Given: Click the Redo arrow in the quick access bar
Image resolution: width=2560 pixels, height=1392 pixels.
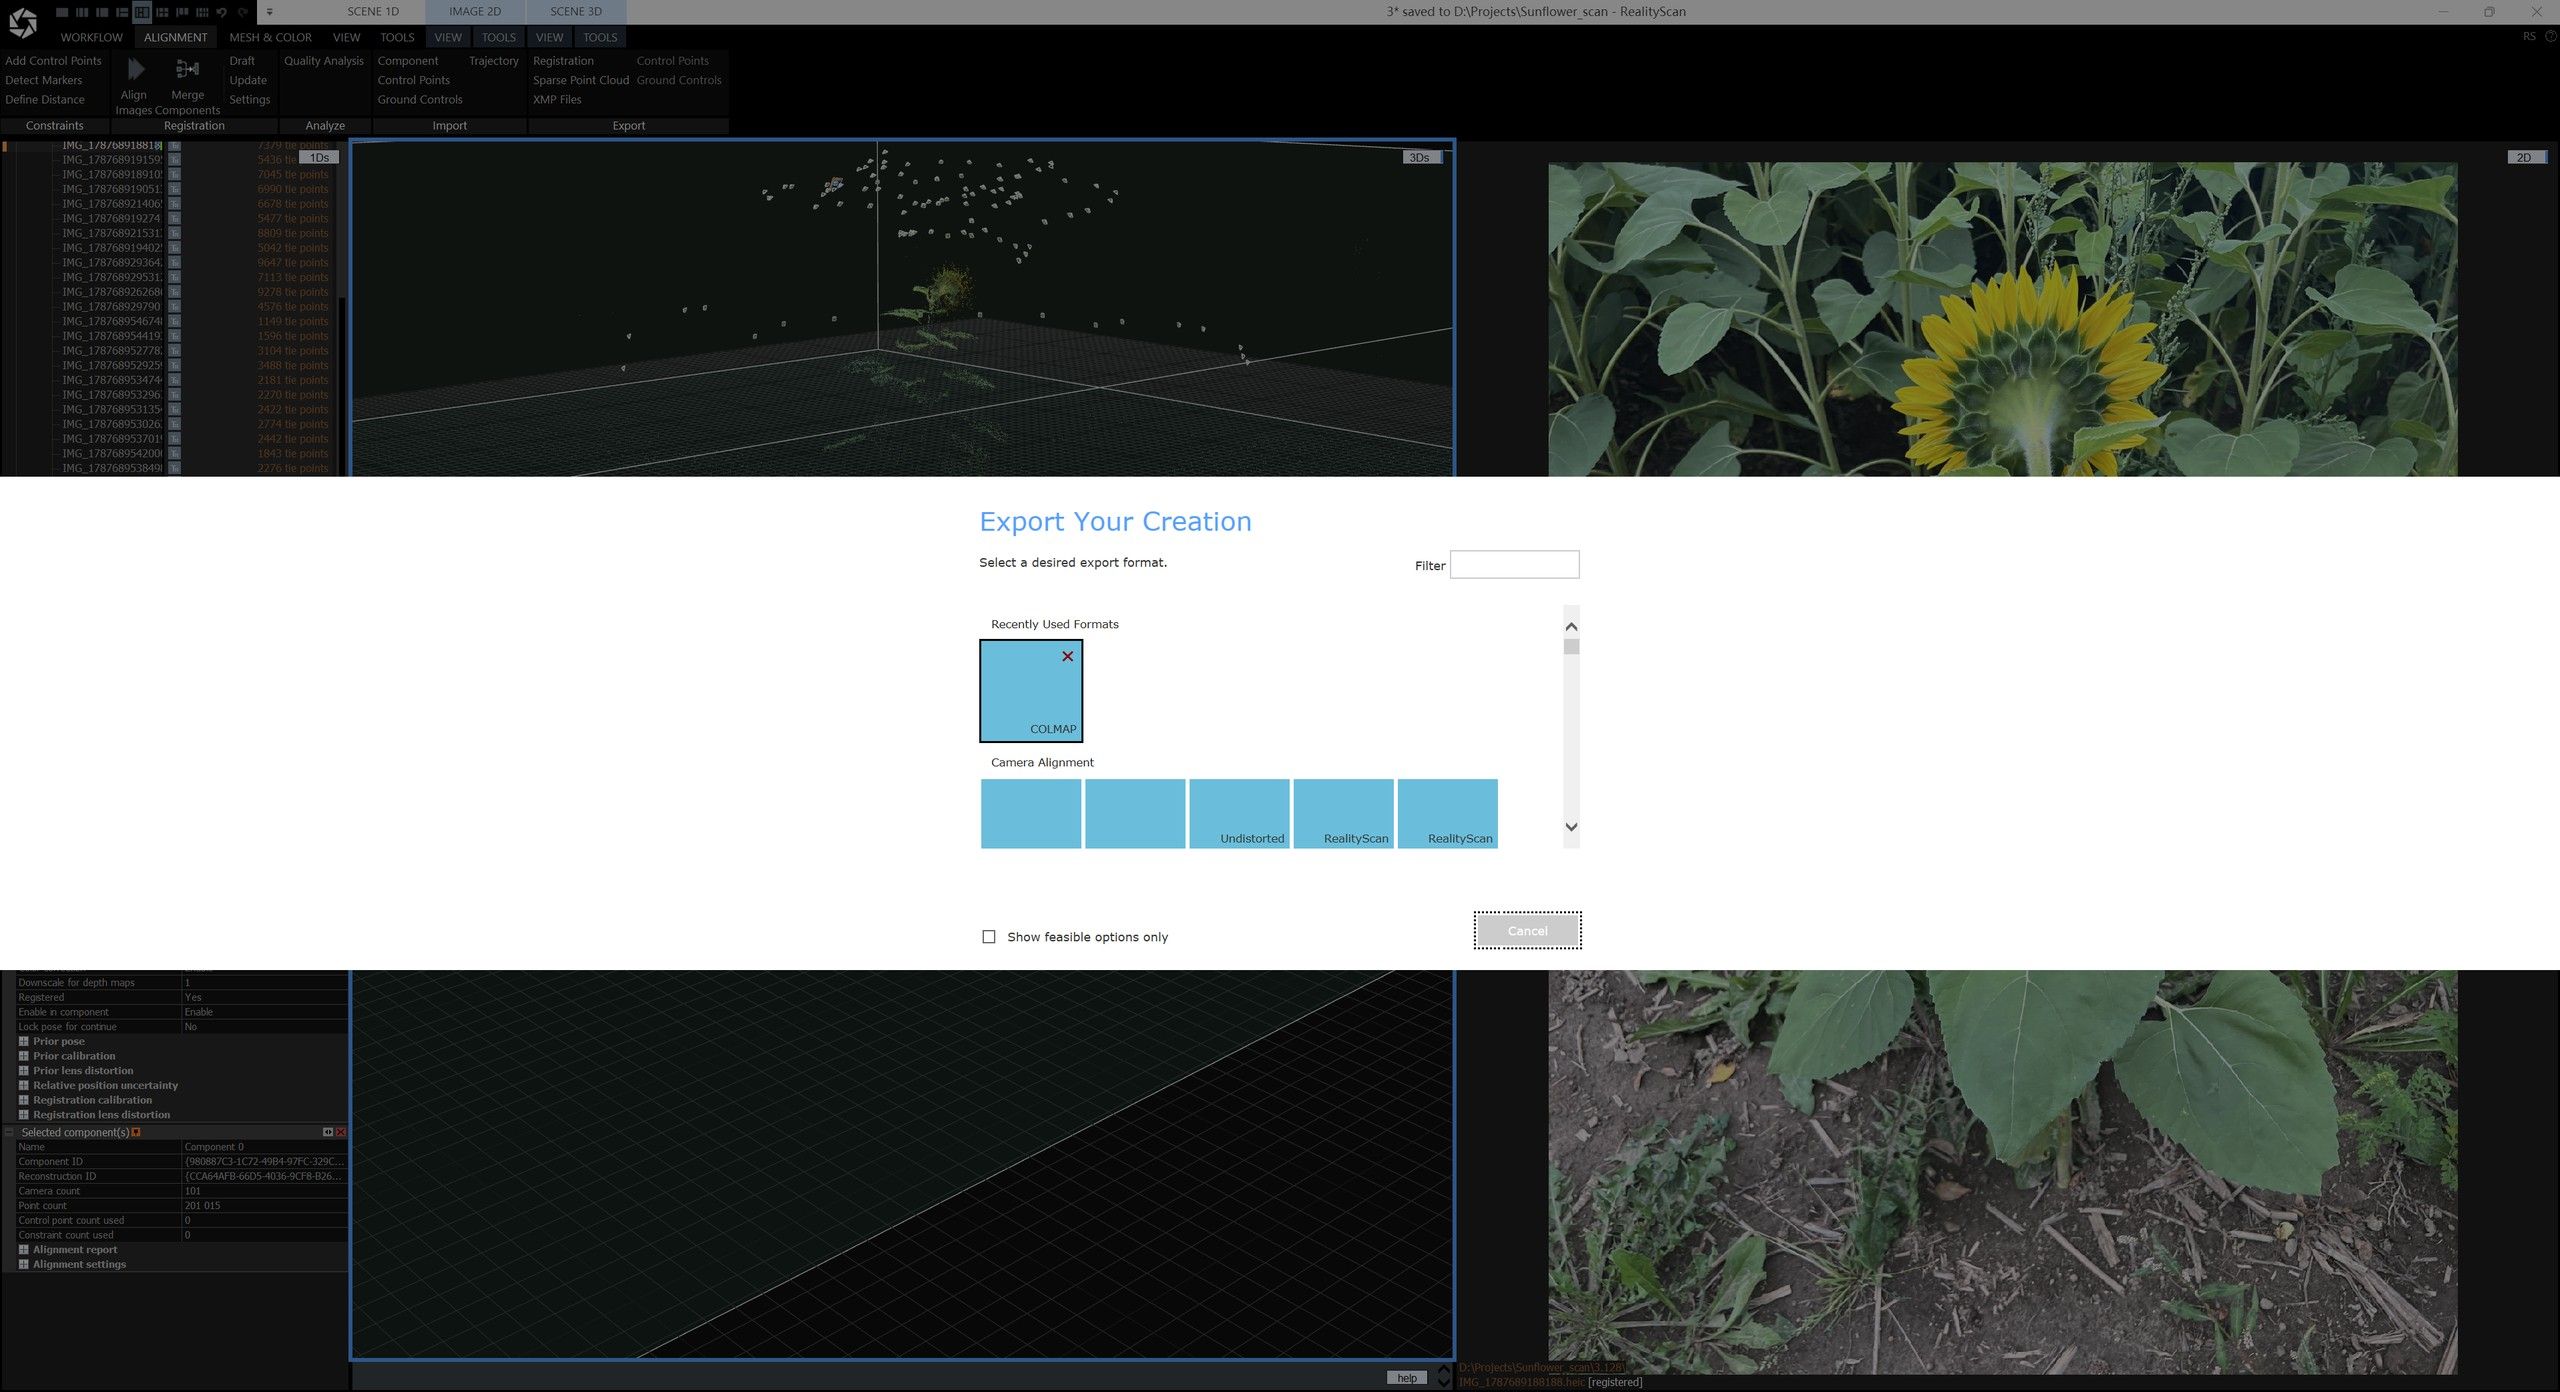Looking at the screenshot, I should (x=243, y=13).
